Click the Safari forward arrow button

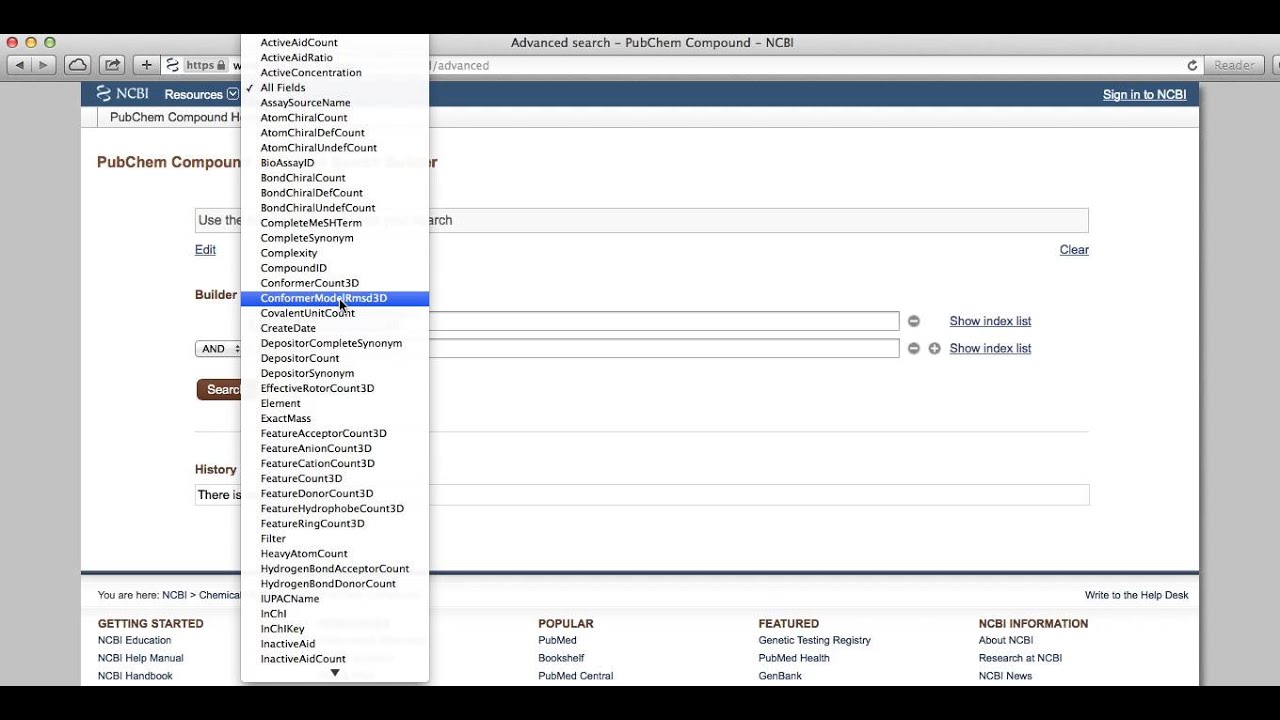44,65
